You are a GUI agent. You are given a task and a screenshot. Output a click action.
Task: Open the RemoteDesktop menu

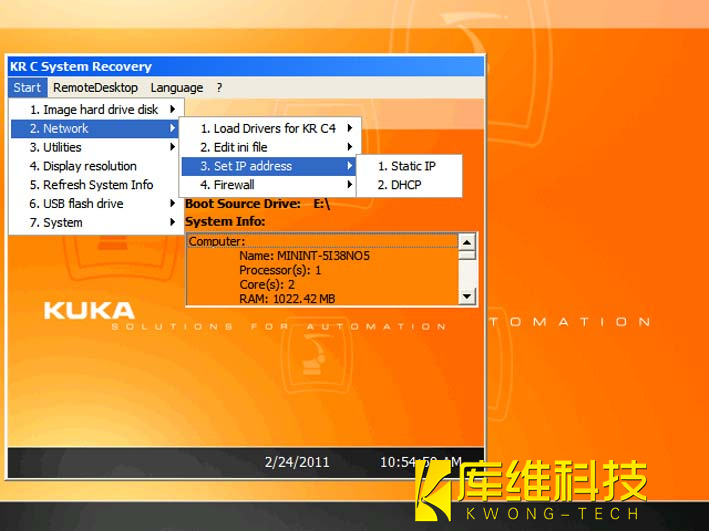95,88
